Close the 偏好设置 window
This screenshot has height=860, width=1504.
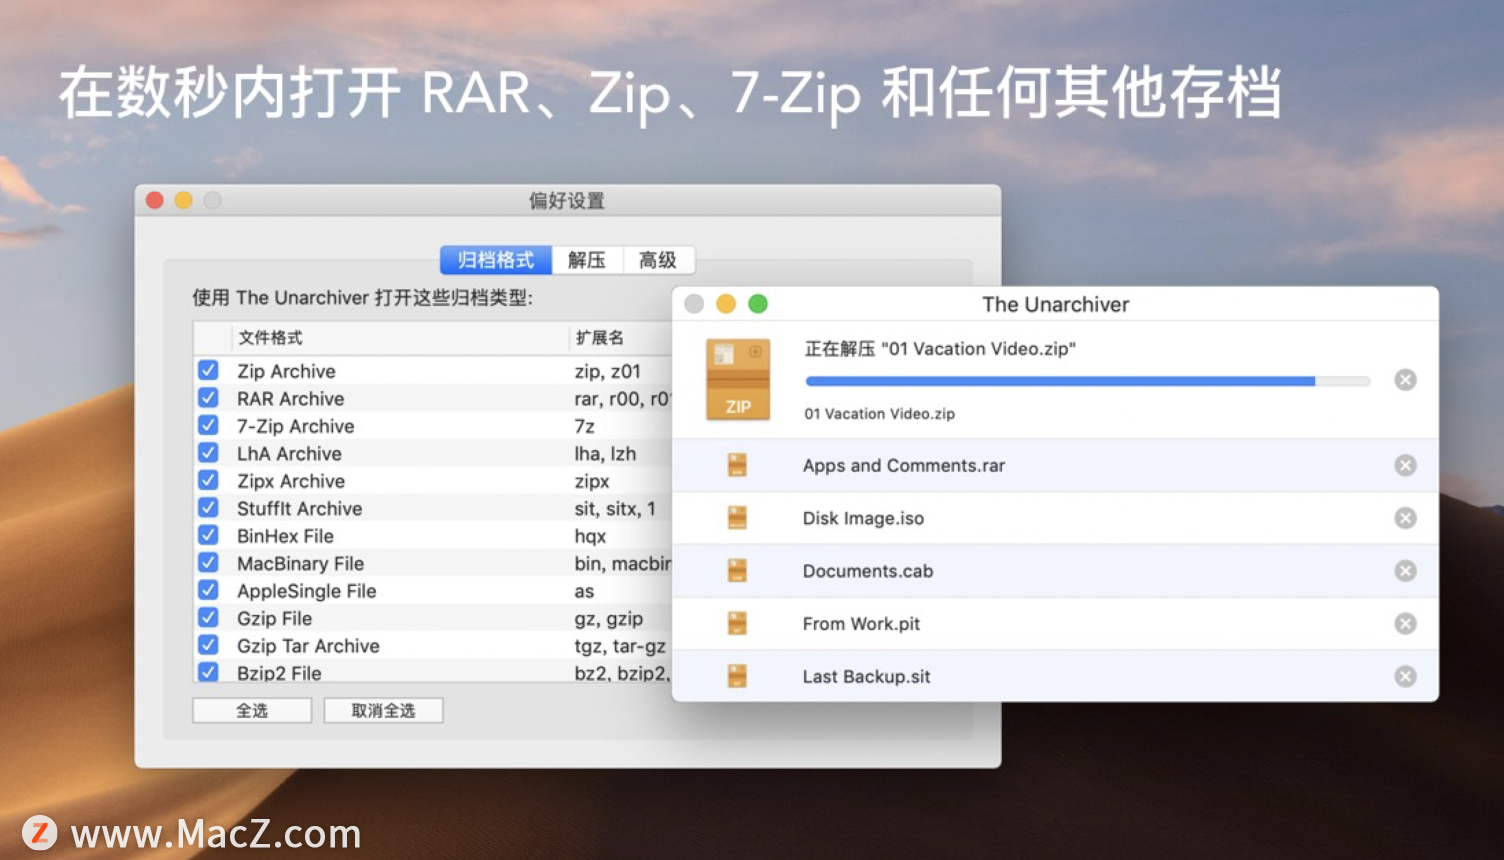[x=155, y=200]
